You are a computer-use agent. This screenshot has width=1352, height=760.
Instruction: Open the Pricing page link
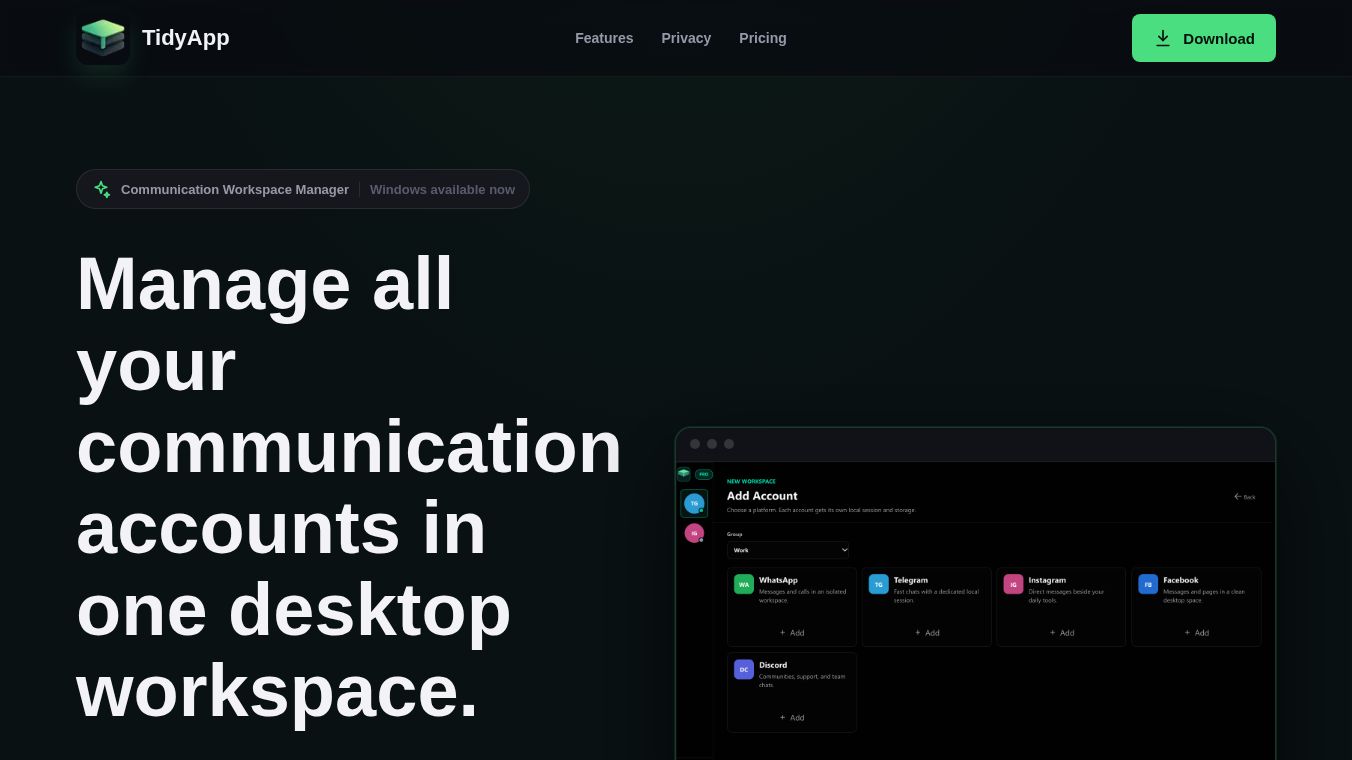tap(763, 38)
